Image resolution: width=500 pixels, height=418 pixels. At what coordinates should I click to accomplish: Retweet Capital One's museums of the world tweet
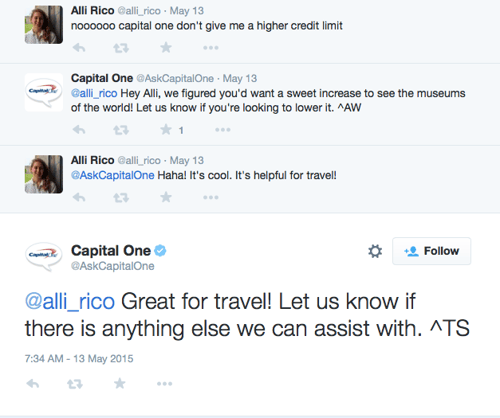coord(121,130)
